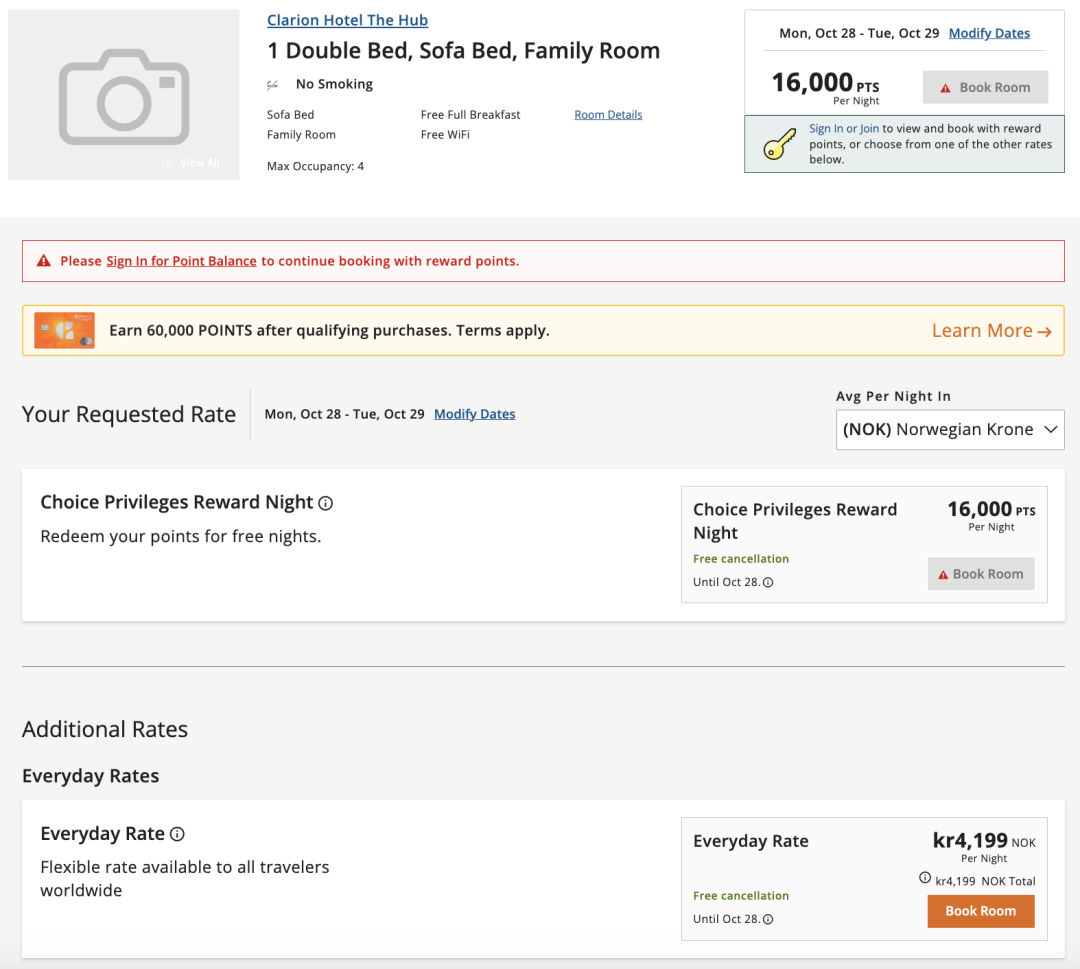This screenshot has width=1080, height=969.
Task: Open the Norwegian Krone currency dropdown
Action: coord(950,430)
